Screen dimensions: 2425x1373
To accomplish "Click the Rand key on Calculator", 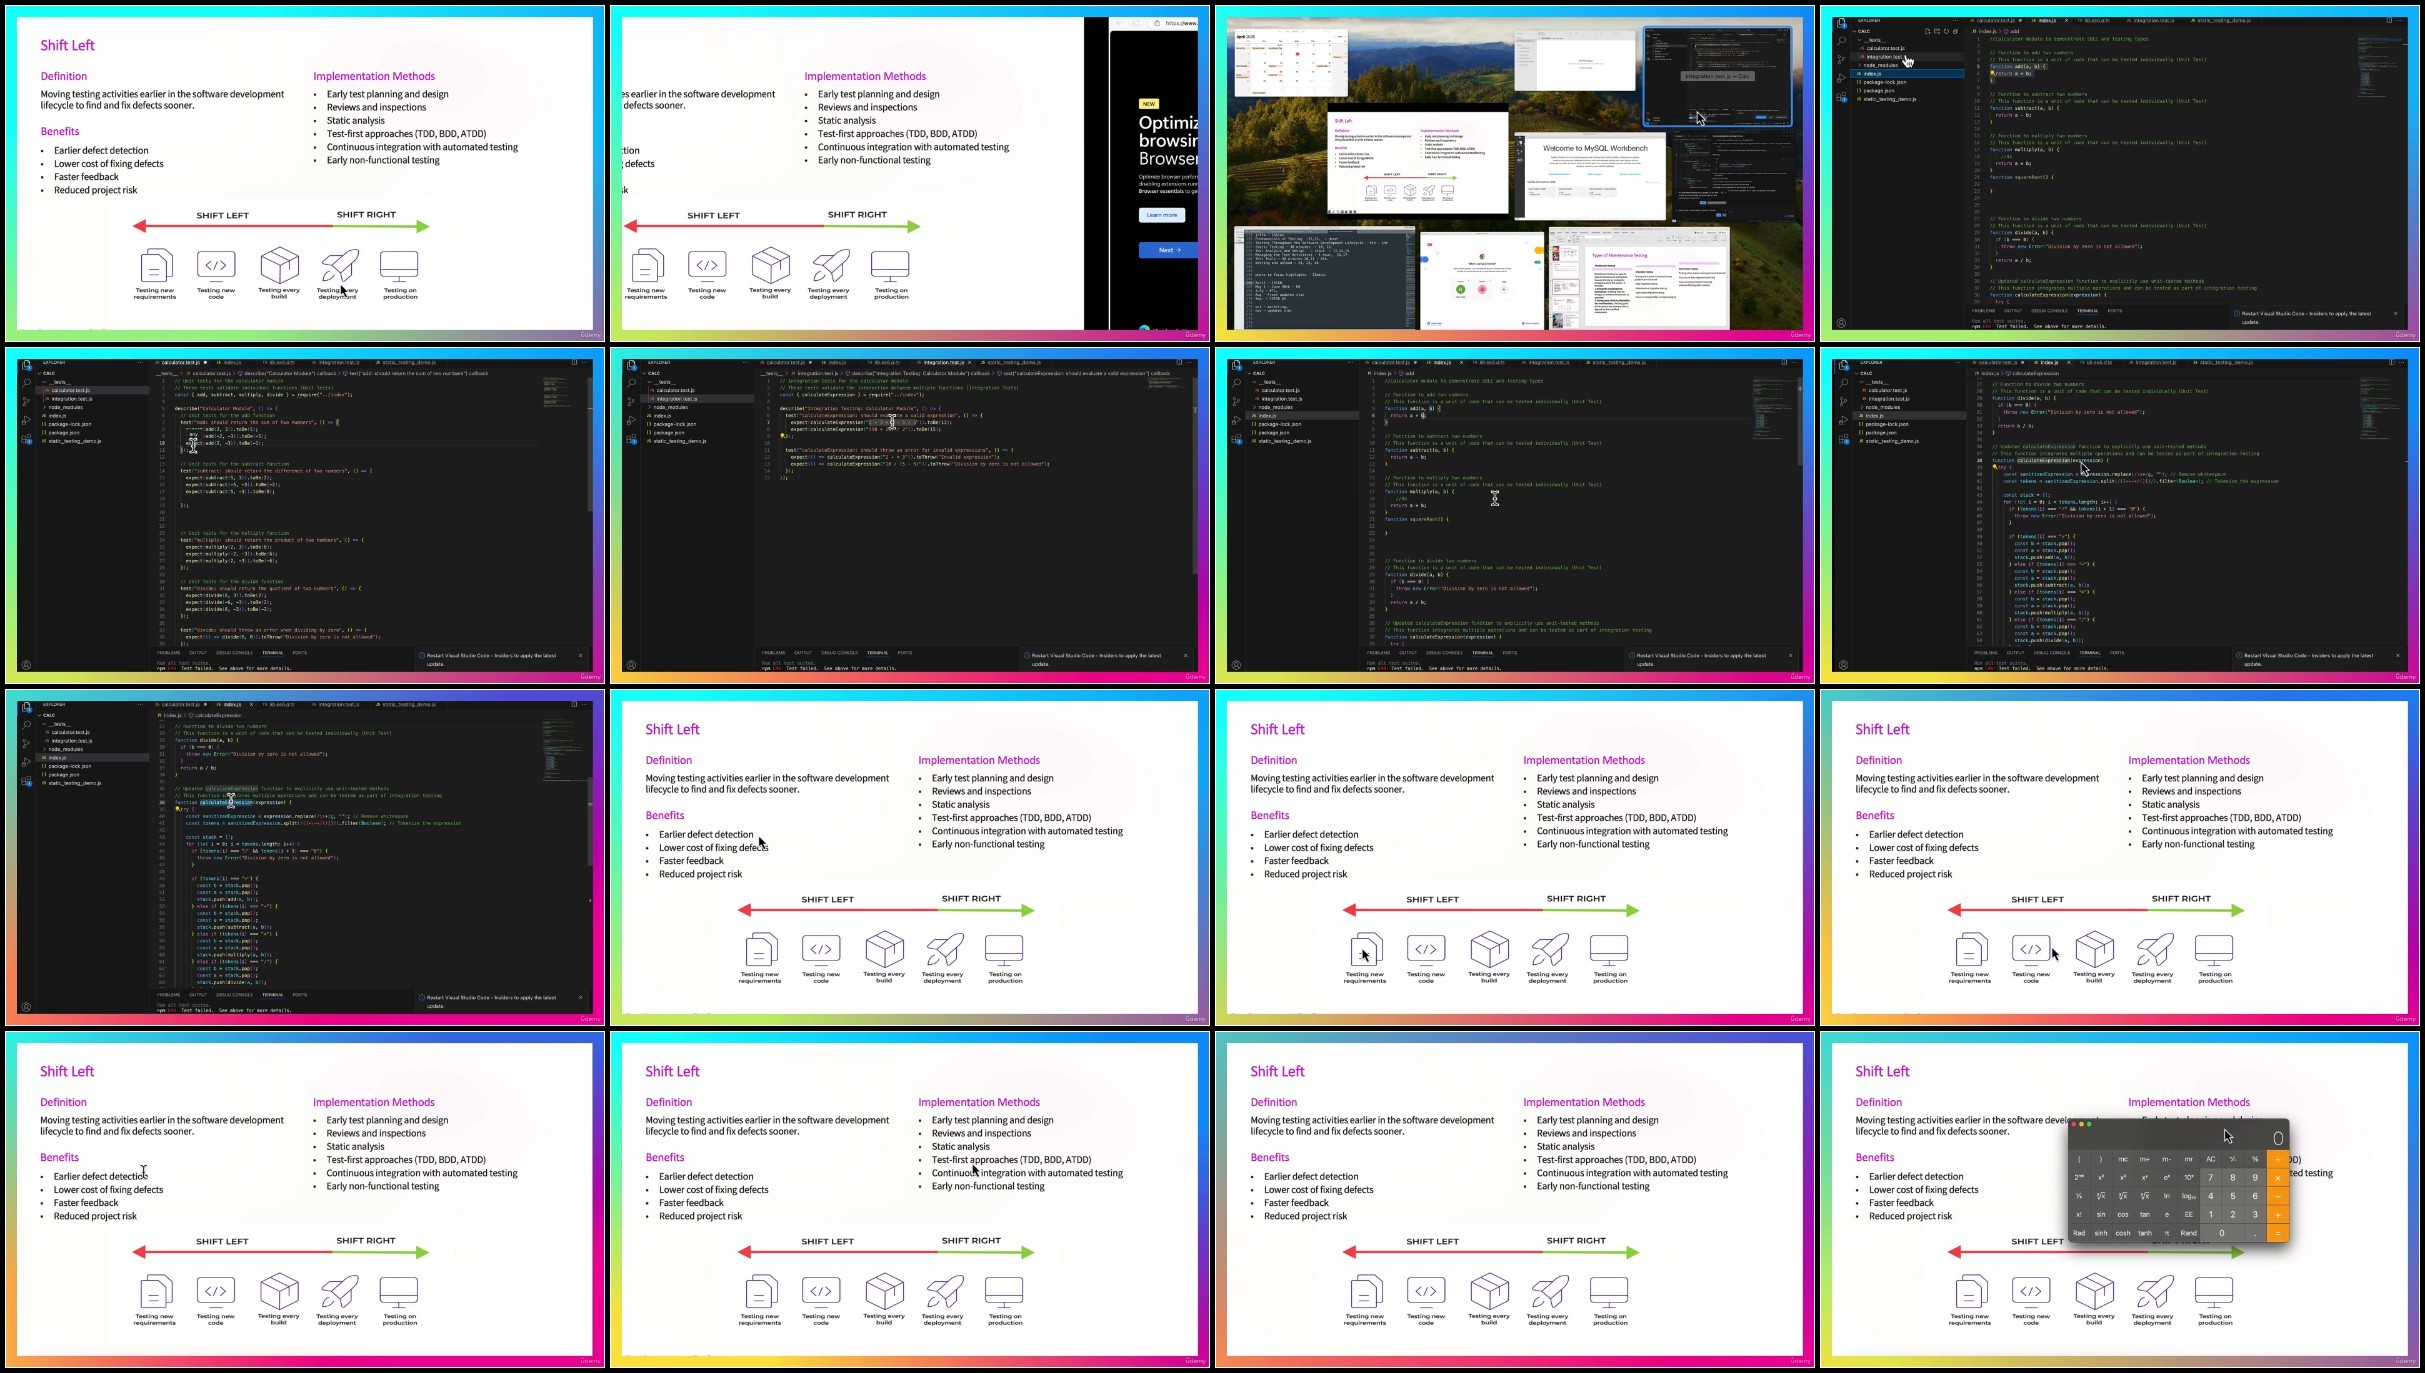I will pos(2189,1233).
